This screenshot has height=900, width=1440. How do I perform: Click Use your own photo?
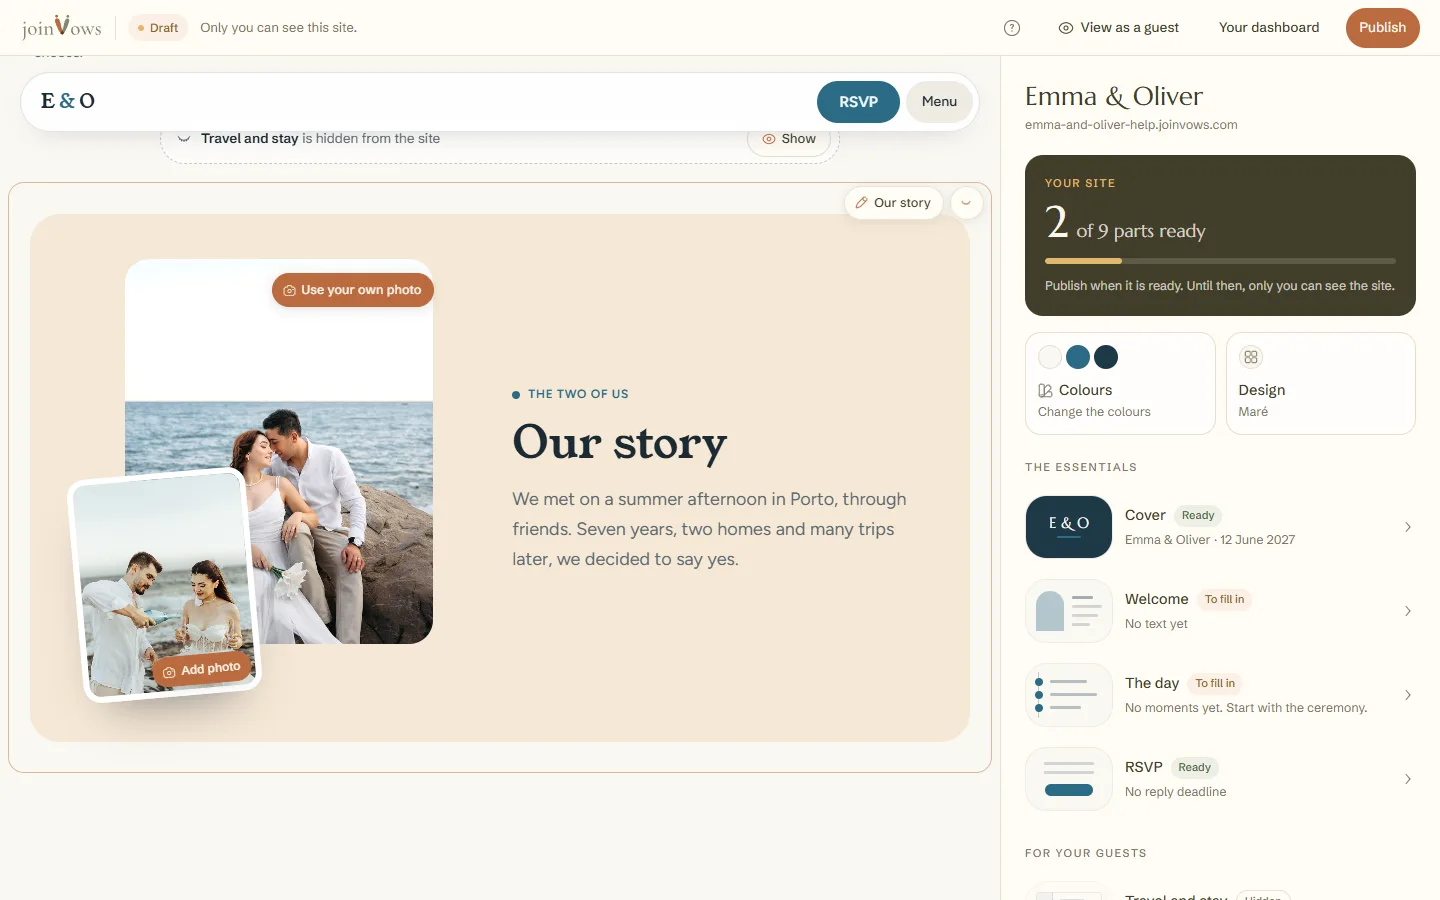[353, 290]
